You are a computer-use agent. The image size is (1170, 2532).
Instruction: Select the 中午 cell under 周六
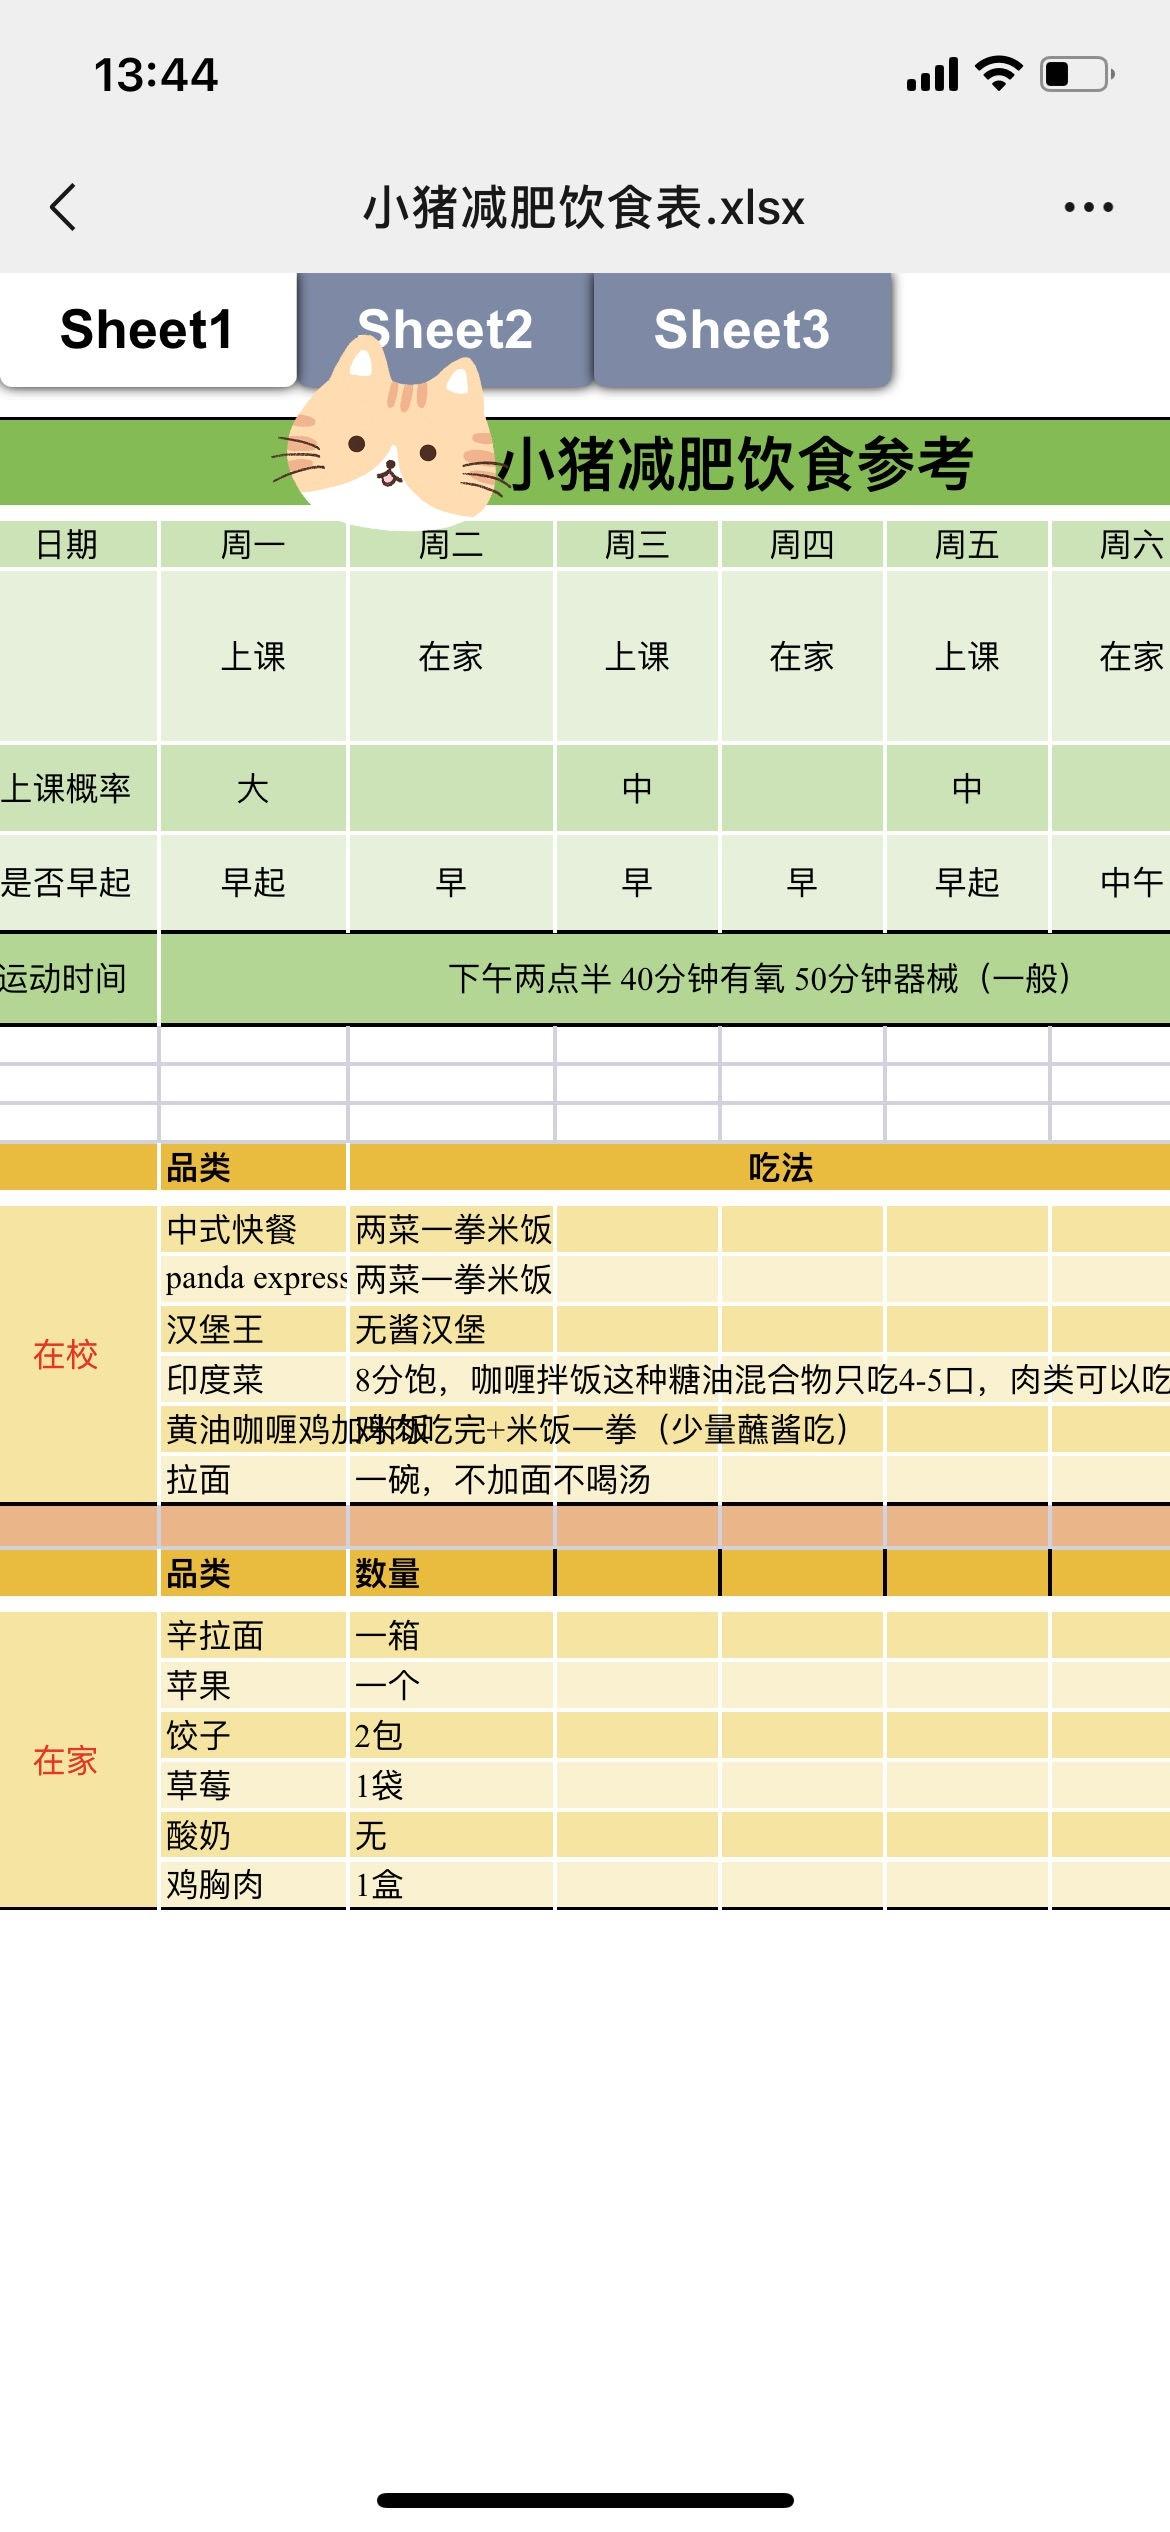pyautogui.click(x=1111, y=882)
